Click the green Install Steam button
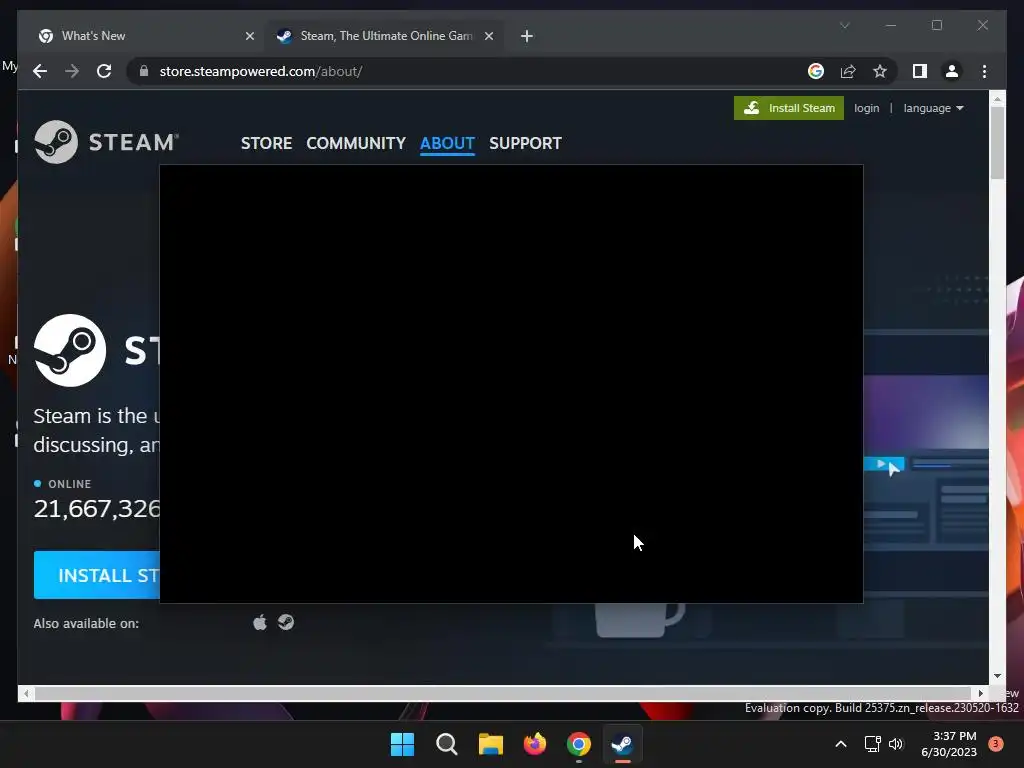The width and height of the screenshot is (1024, 768). point(789,108)
